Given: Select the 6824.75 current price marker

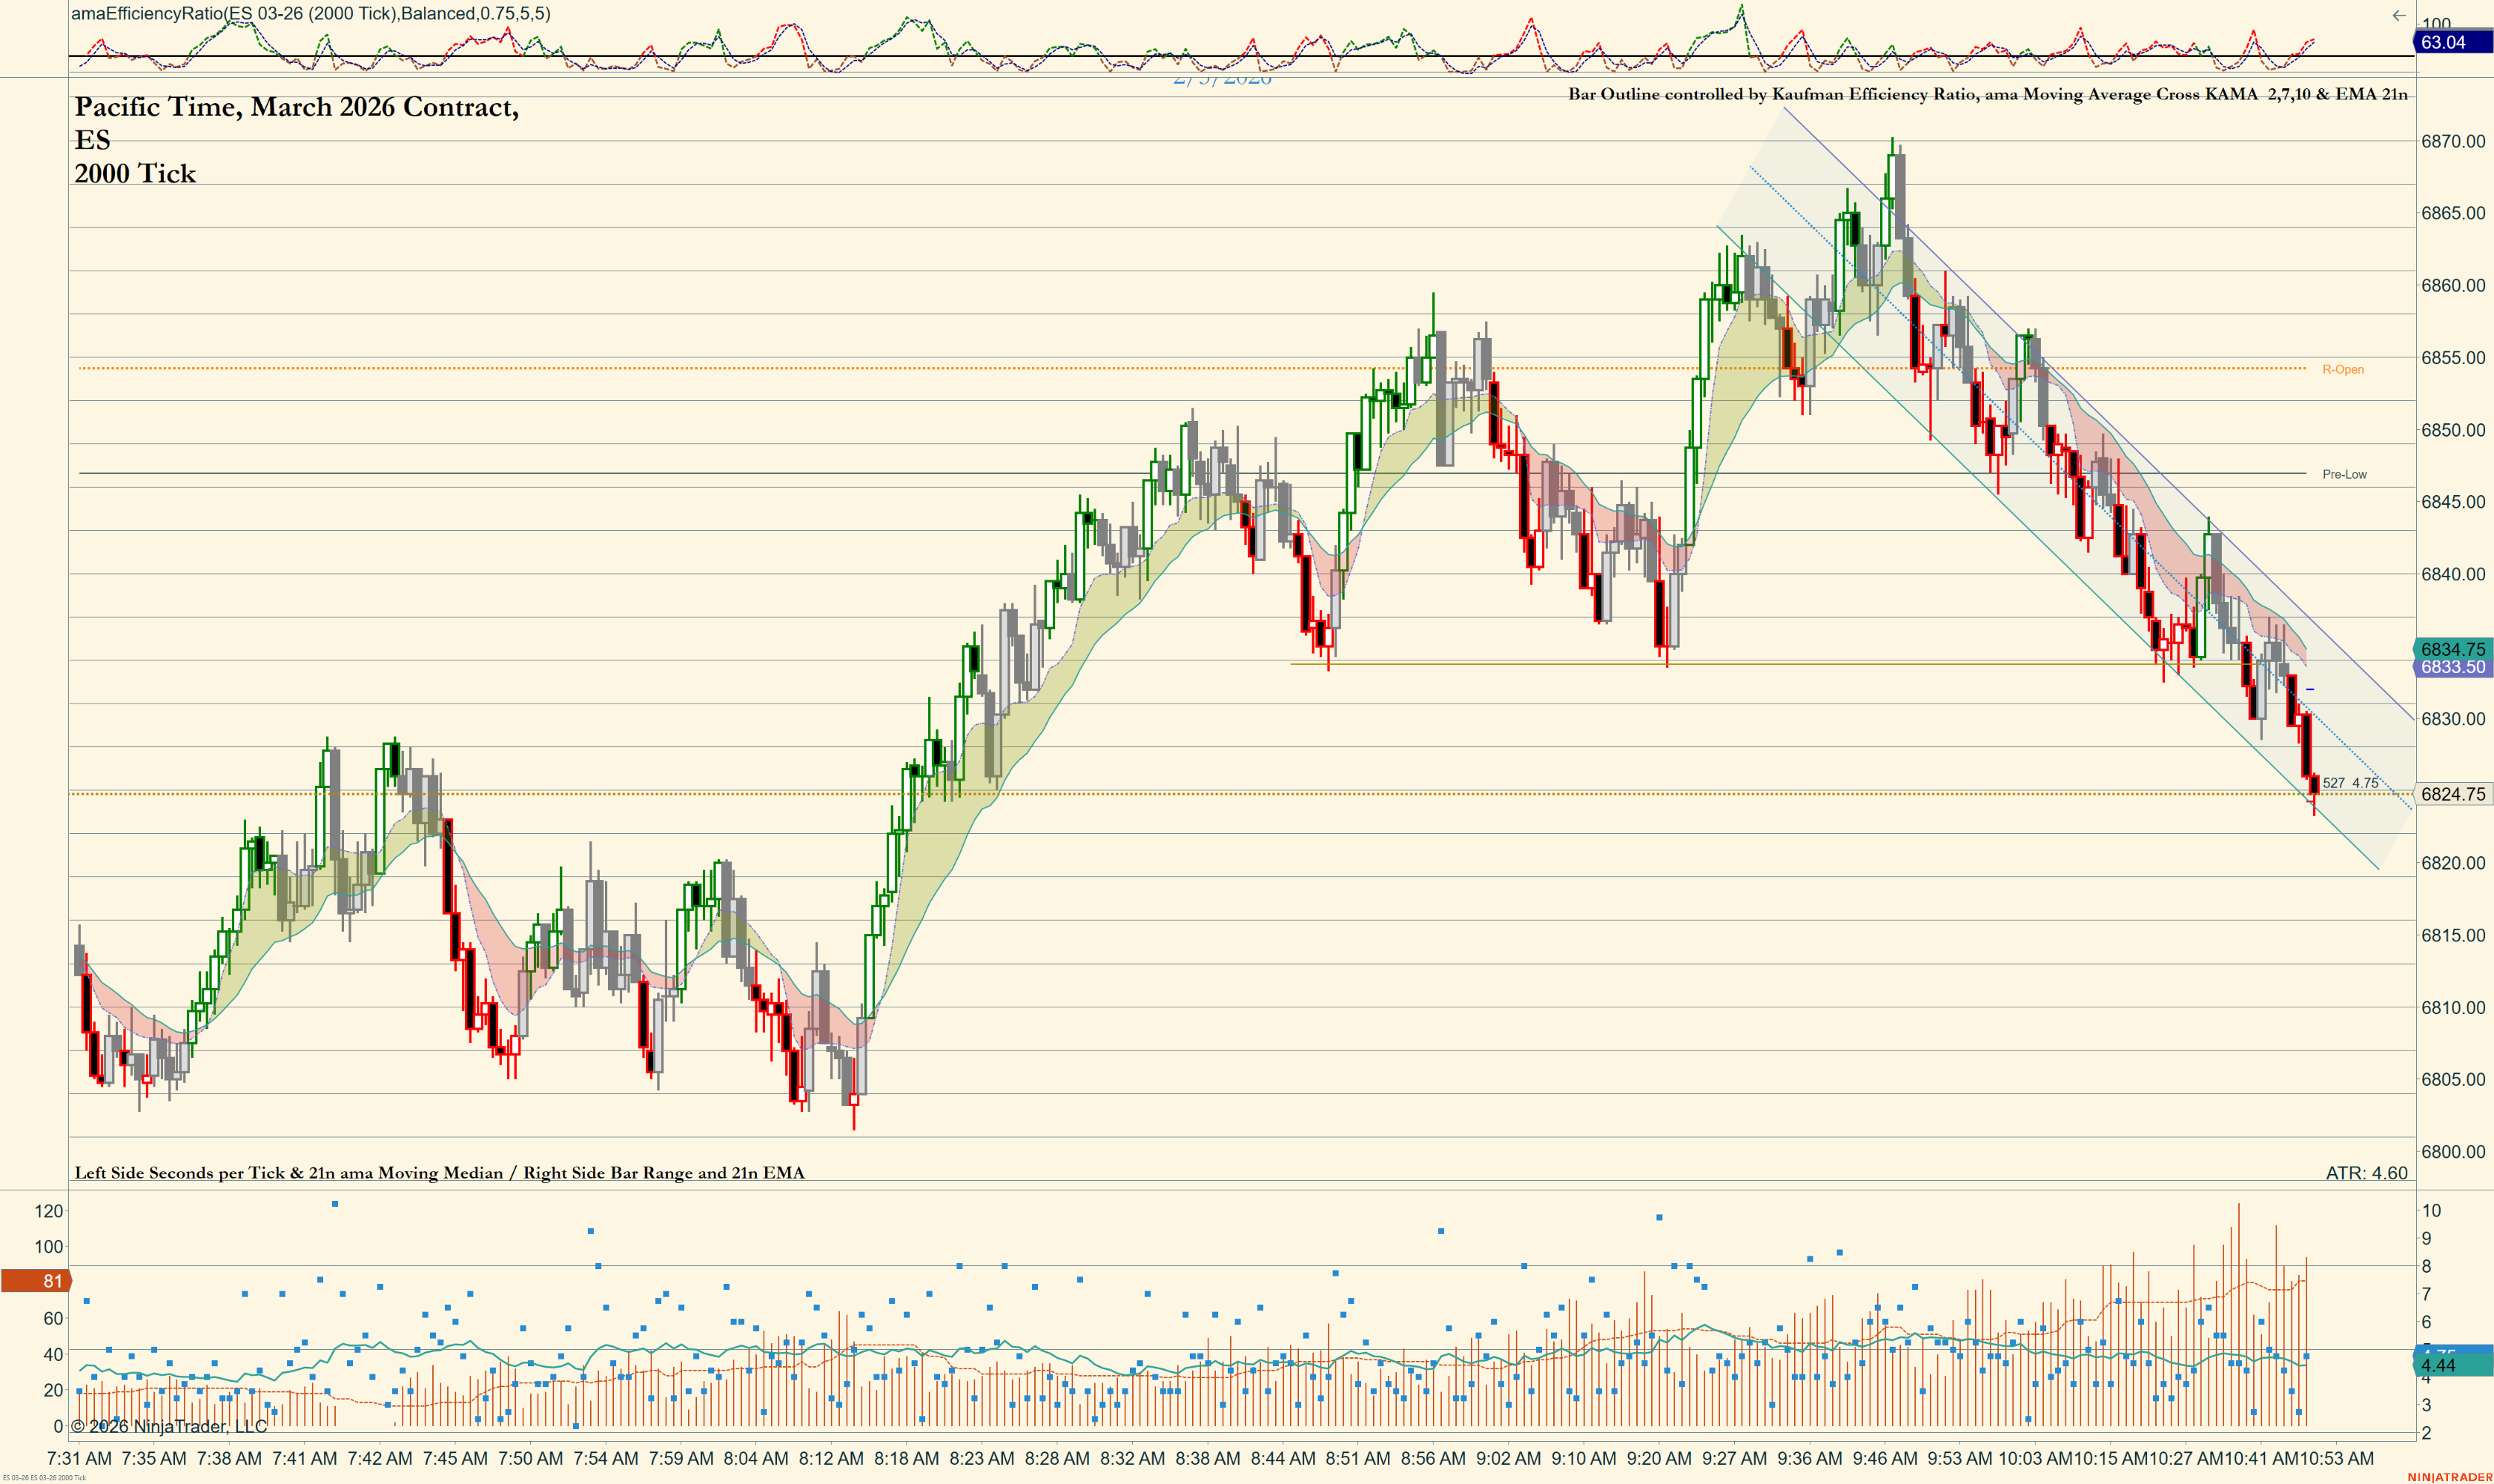Looking at the screenshot, I should pos(2452,794).
